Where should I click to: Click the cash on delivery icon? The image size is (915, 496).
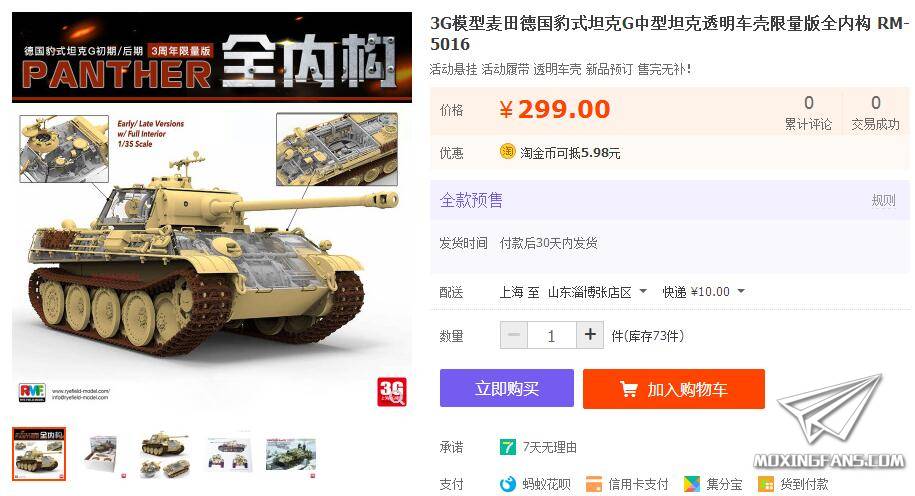tap(765, 484)
